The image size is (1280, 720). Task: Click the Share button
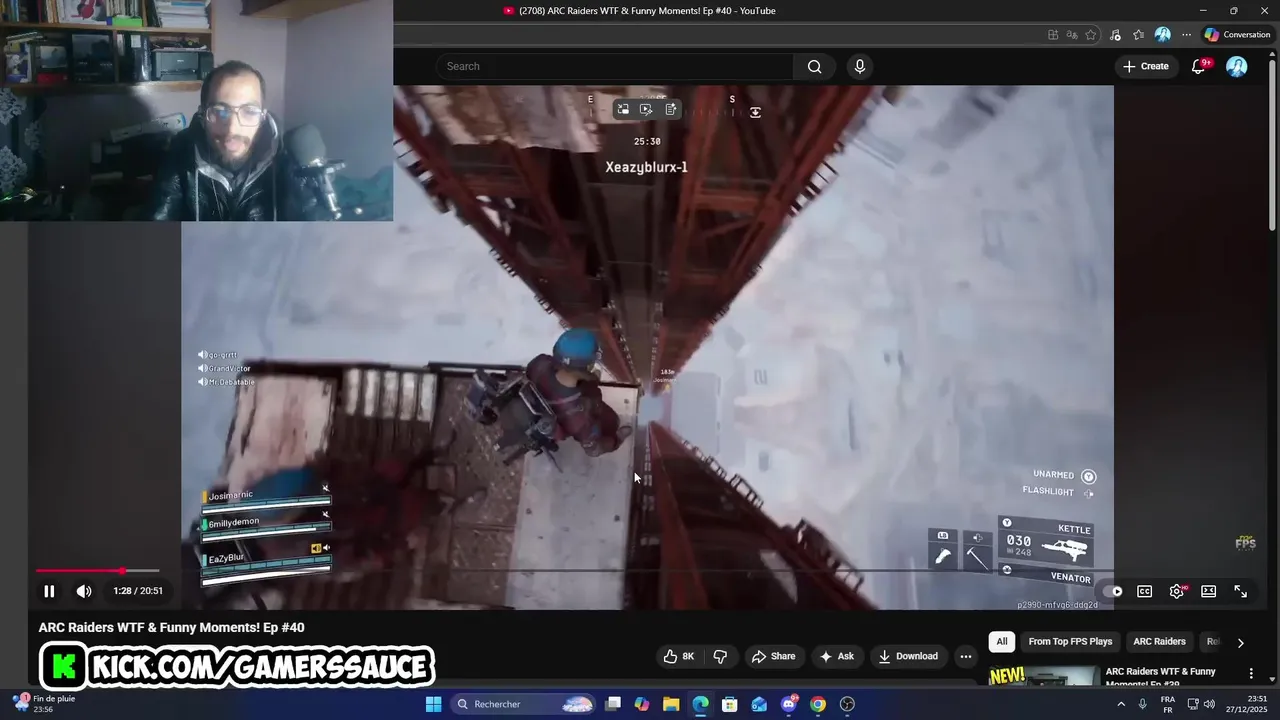[x=774, y=656]
